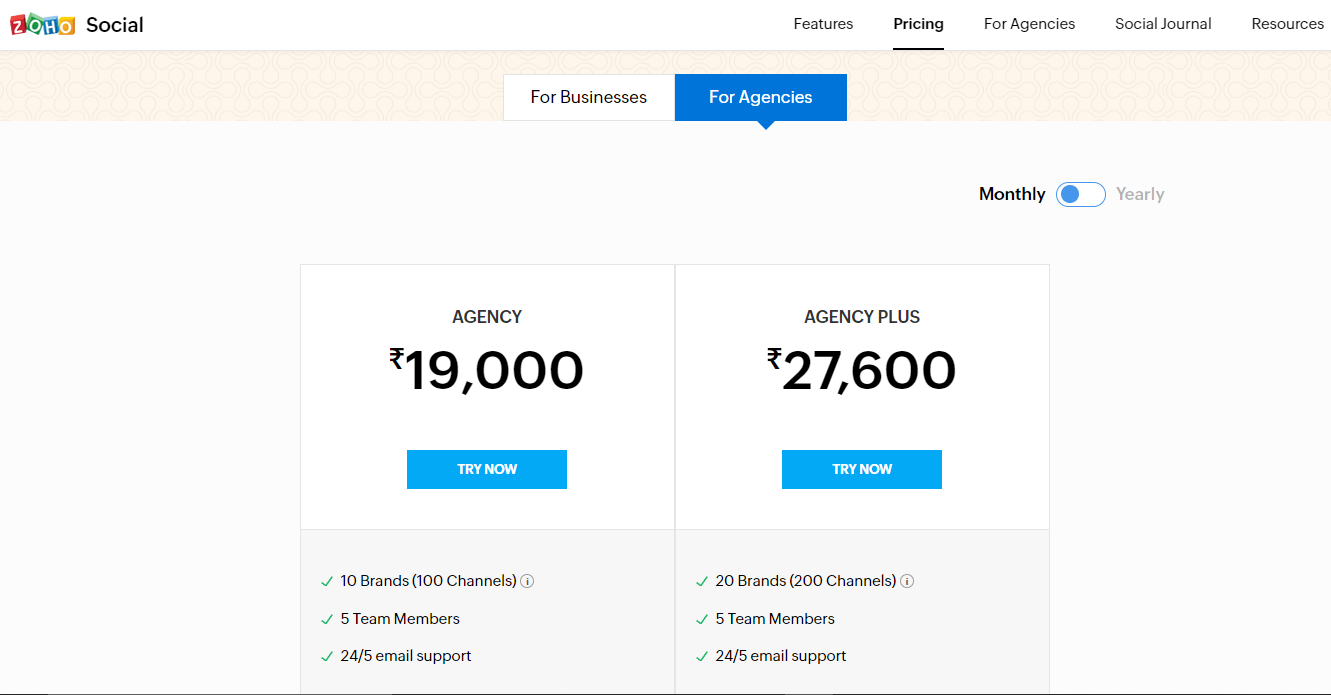Click the 10 Brands (100 Channels) text
Screen dimensions: 1331x695
click(x=428, y=581)
